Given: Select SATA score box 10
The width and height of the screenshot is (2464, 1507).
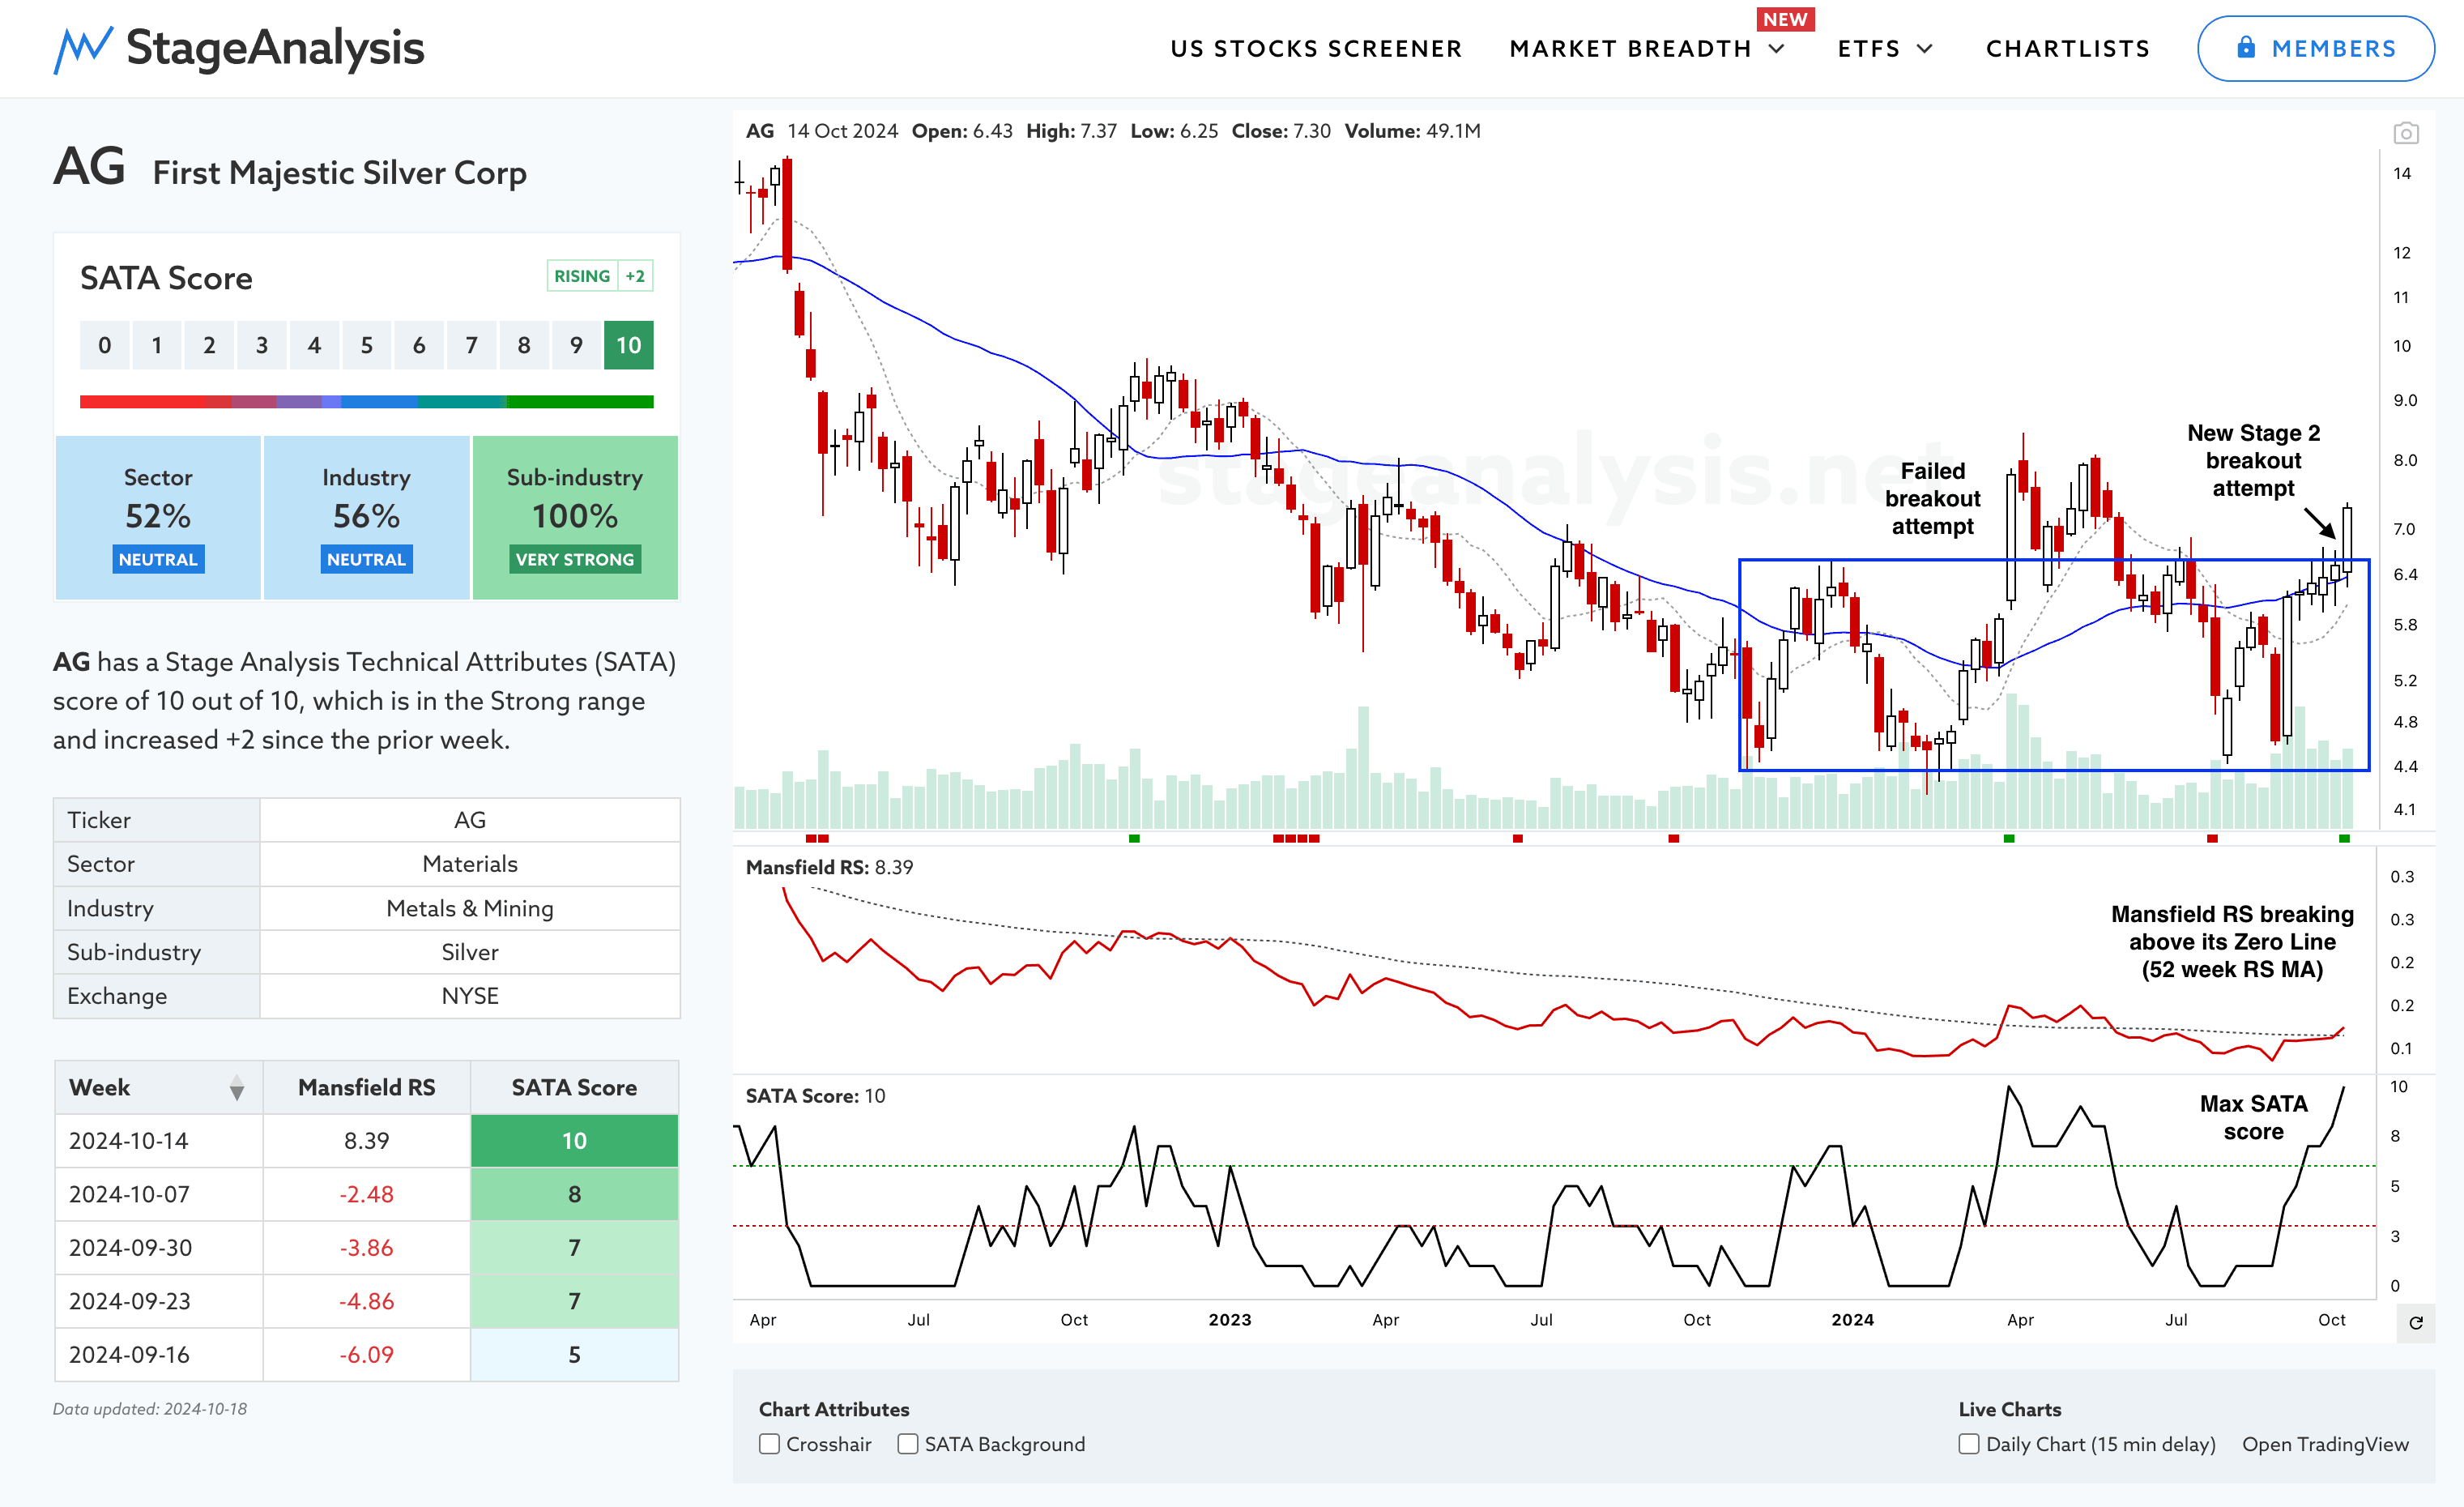Looking at the screenshot, I should [628, 345].
